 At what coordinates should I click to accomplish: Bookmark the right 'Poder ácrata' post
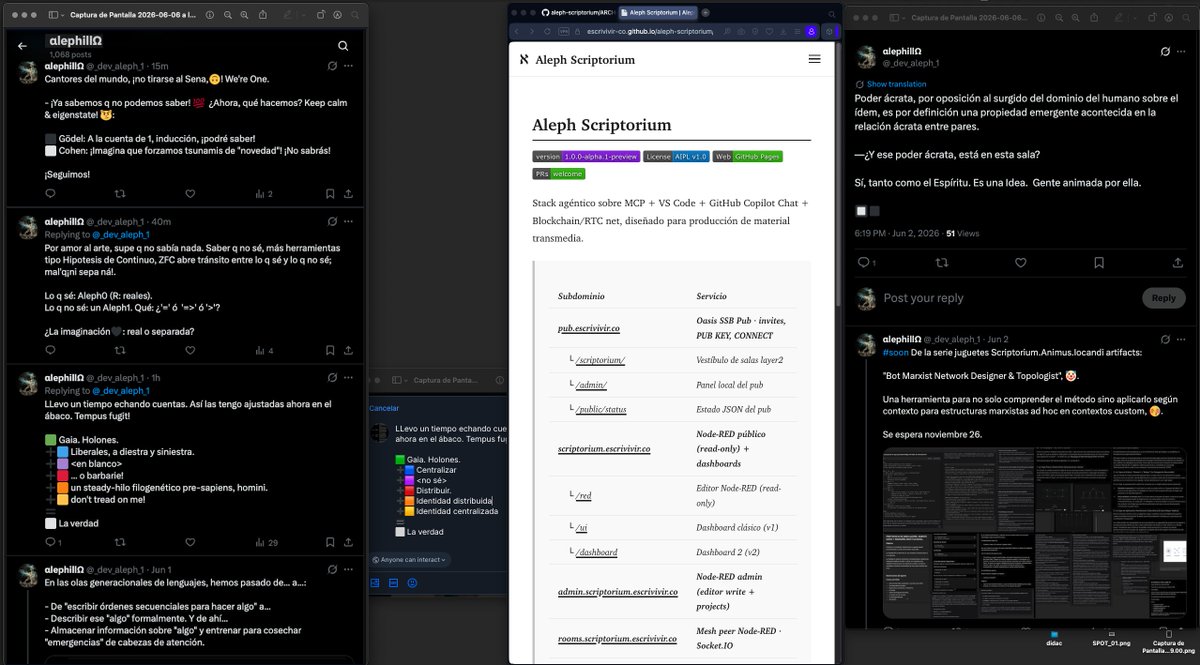coord(1101,262)
